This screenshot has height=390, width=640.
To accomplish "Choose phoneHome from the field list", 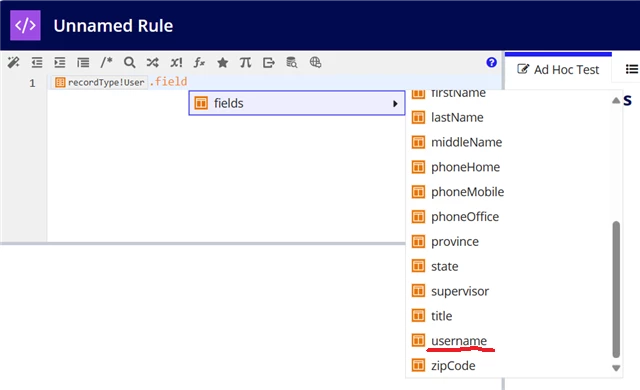I will point(510,167).
